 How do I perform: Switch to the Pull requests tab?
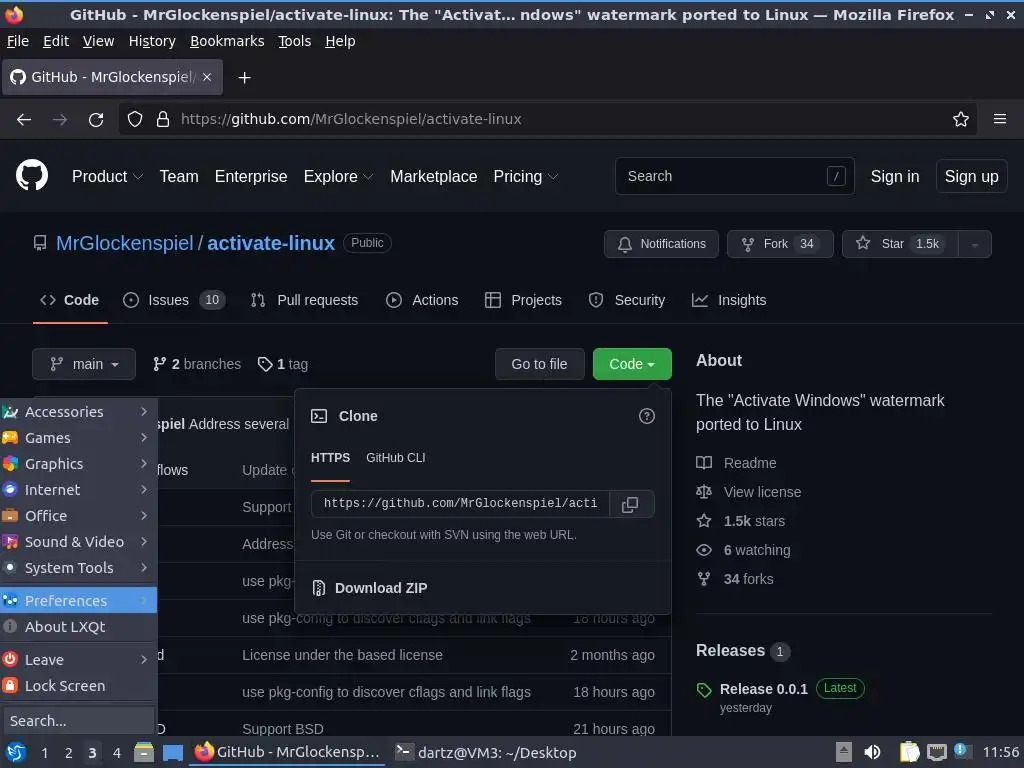point(304,300)
